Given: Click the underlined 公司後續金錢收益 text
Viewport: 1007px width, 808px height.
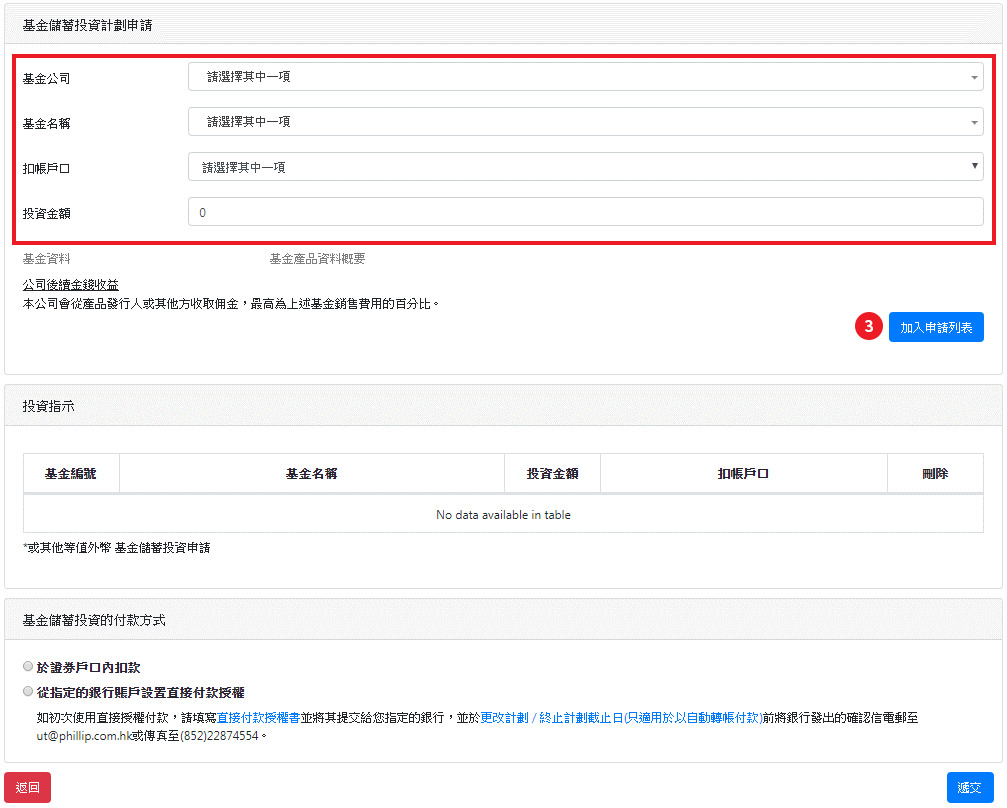Looking at the screenshot, I should click(71, 285).
